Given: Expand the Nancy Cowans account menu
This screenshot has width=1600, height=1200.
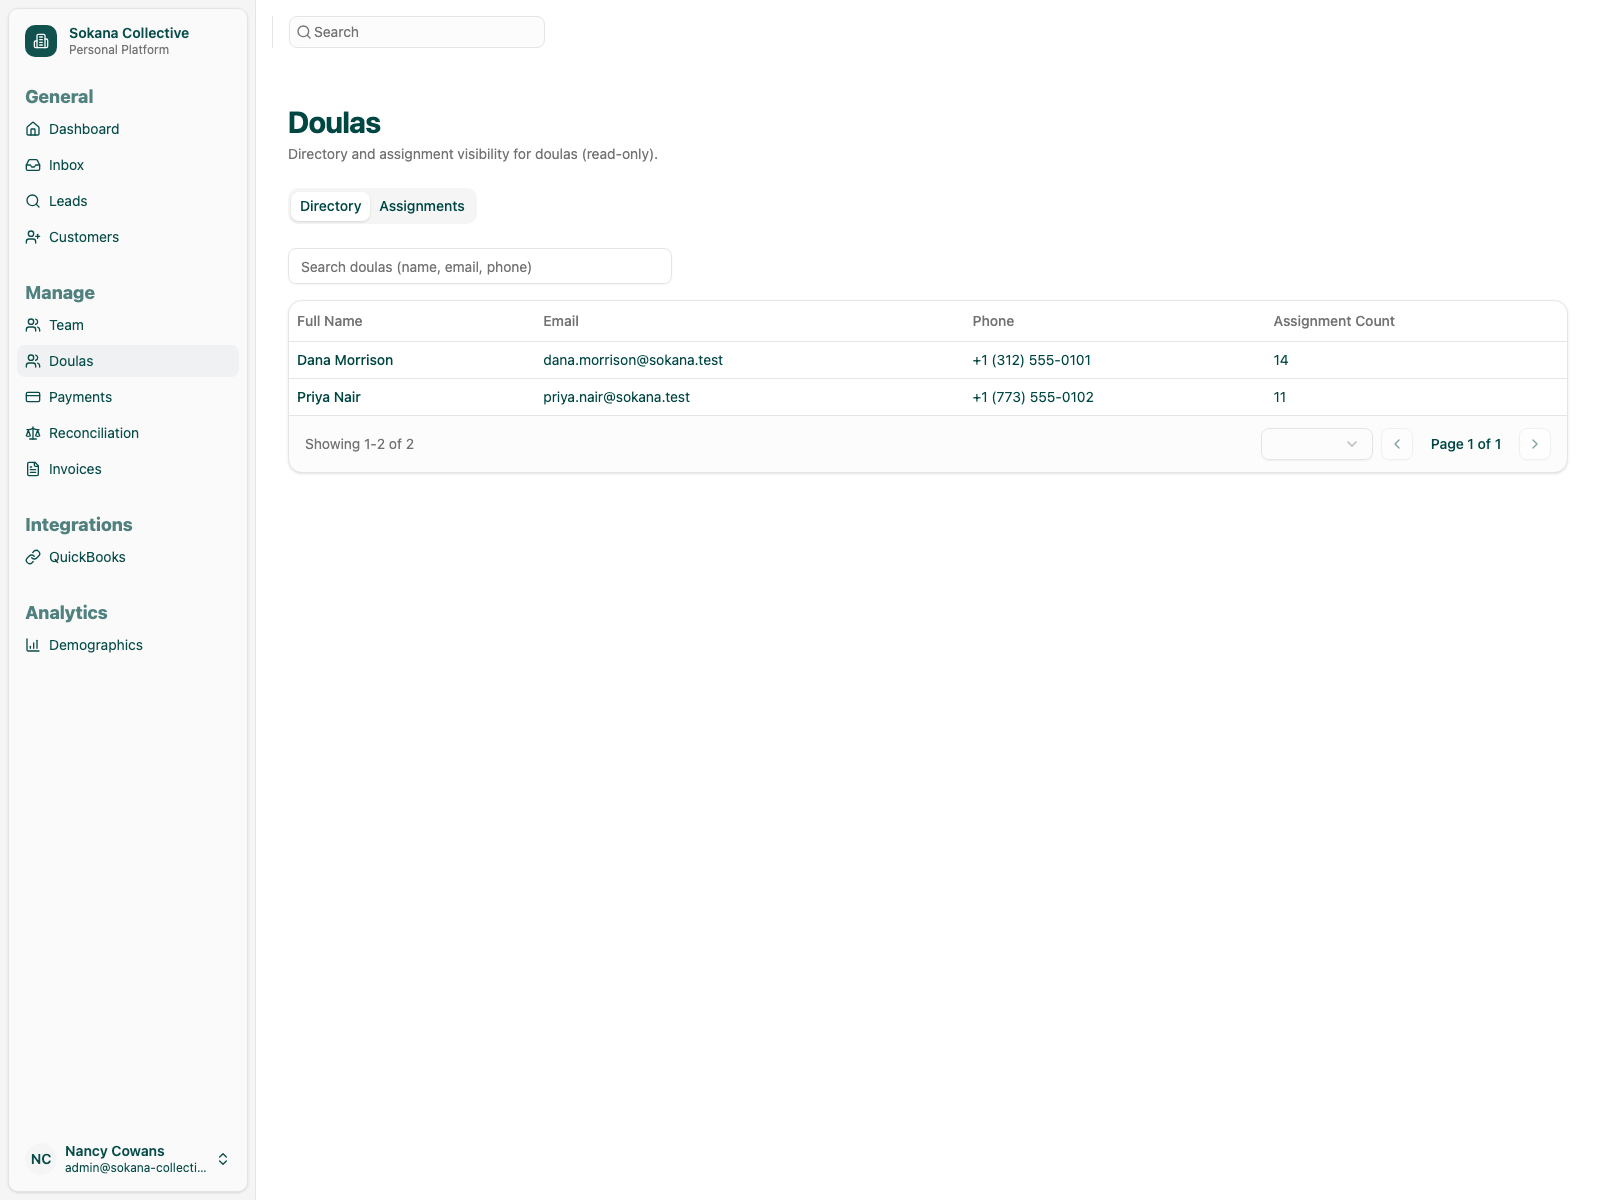Looking at the screenshot, I should pos(128,1159).
